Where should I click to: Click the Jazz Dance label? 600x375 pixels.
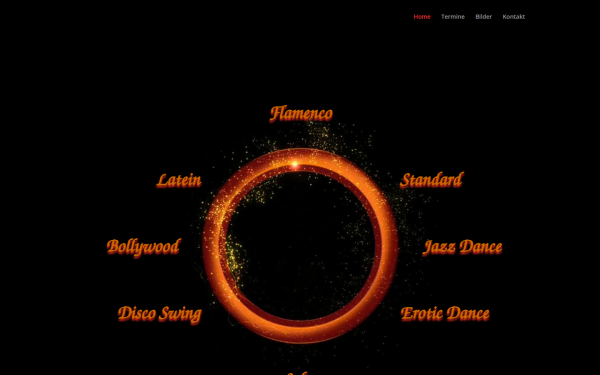tap(462, 247)
